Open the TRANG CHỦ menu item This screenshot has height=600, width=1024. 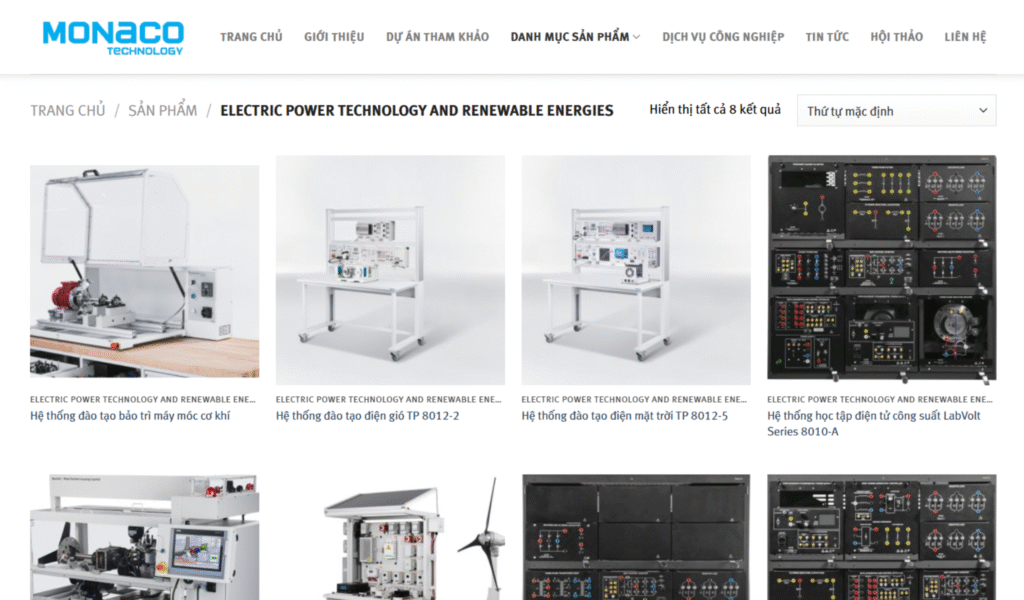click(251, 37)
